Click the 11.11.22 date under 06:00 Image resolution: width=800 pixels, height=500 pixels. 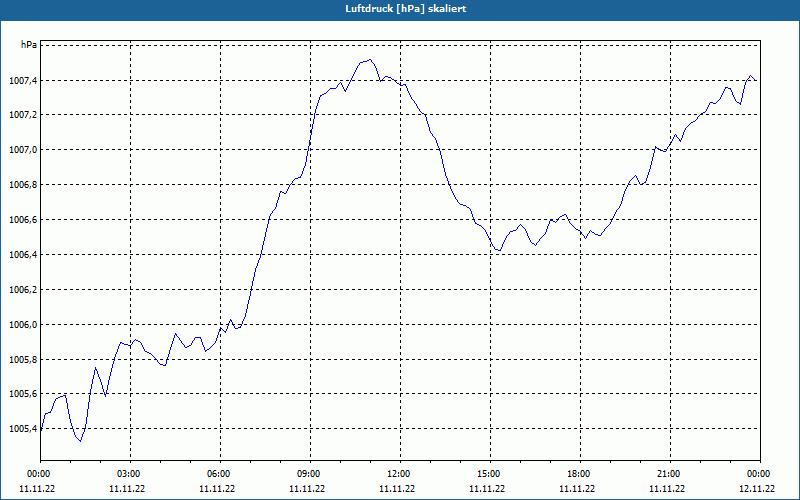[x=217, y=488]
